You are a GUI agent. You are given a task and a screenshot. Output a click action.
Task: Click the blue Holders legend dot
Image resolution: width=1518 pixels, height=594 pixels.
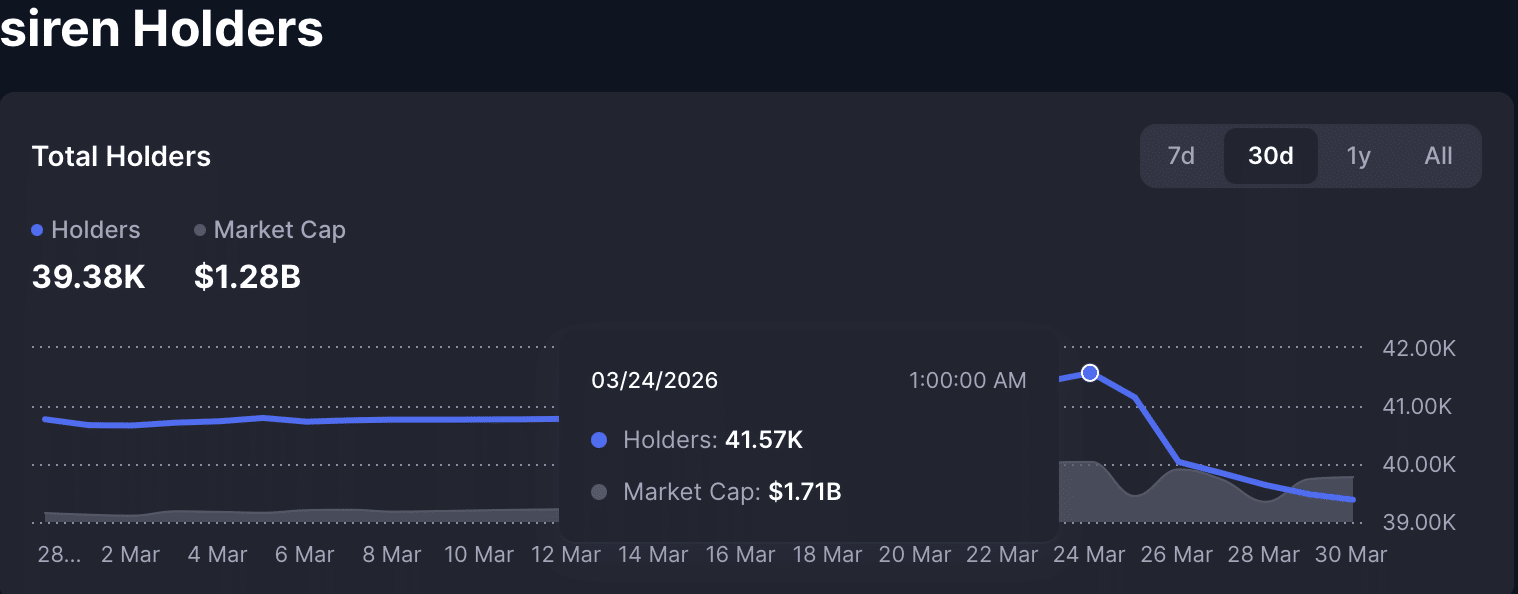[x=35, y=230]
